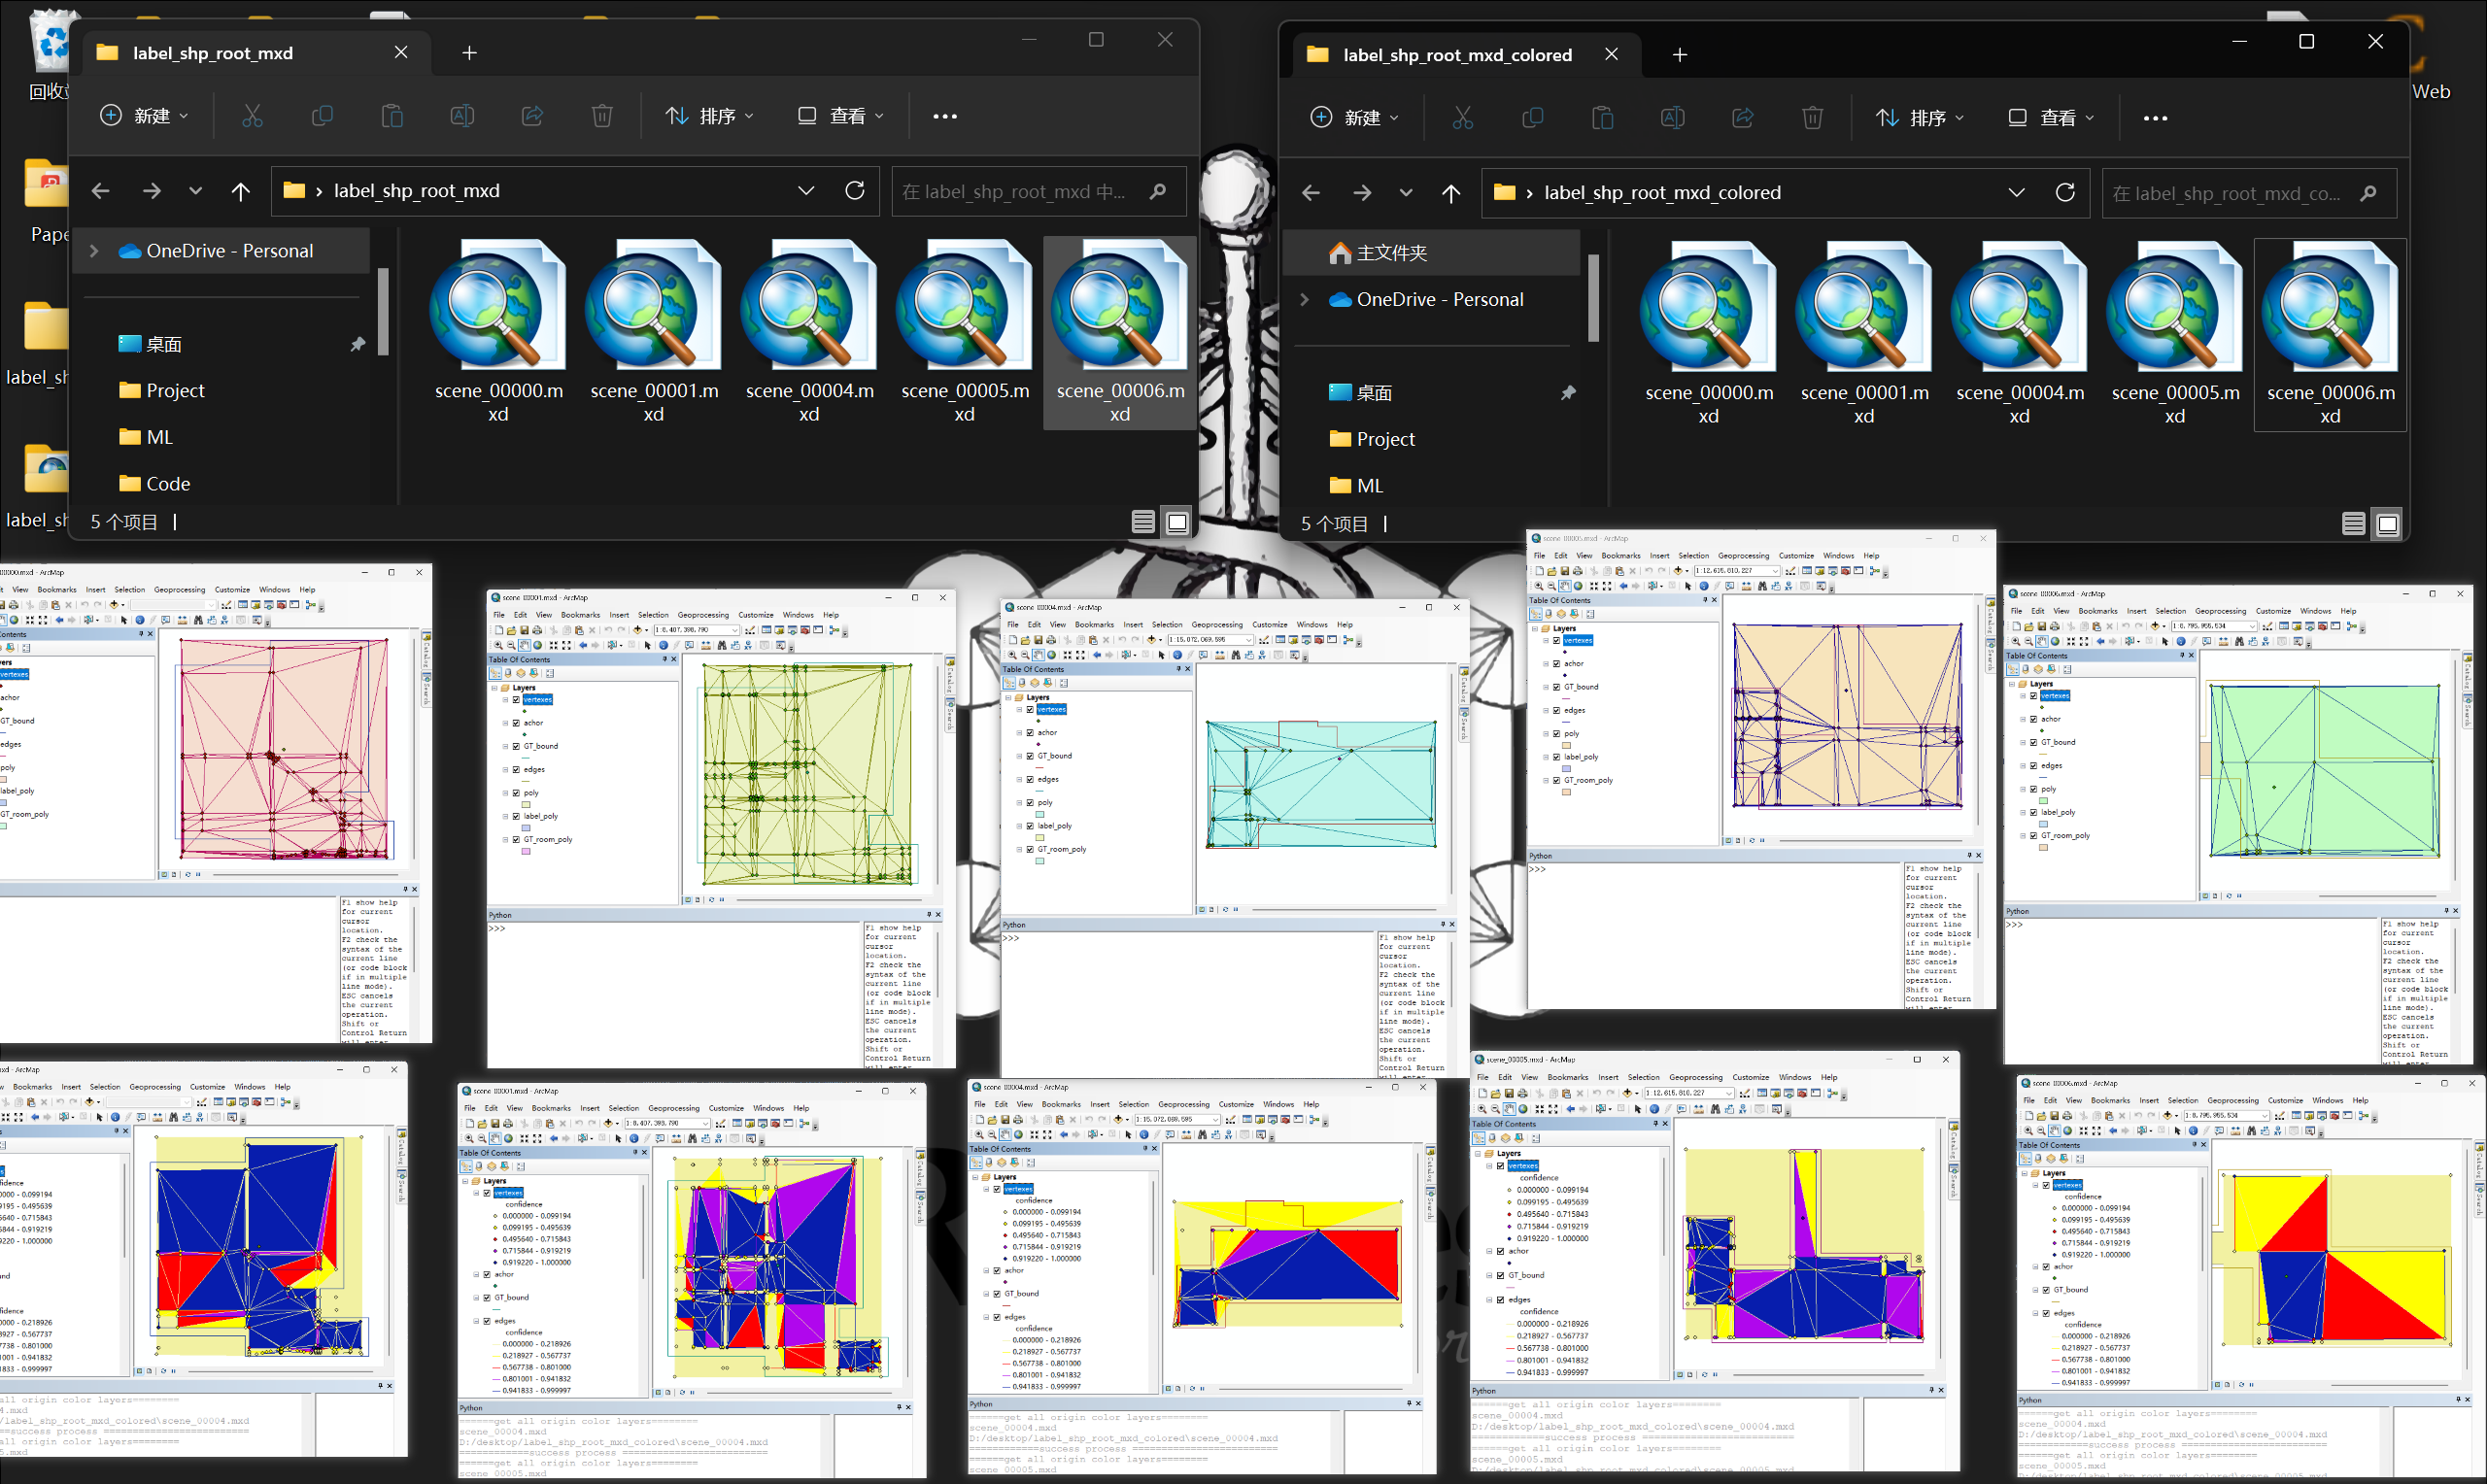Toggle edges layer in tan-map scene_00005 ArcMap
Viewport: 2487px width, 1484px height.
[1557, 711]
